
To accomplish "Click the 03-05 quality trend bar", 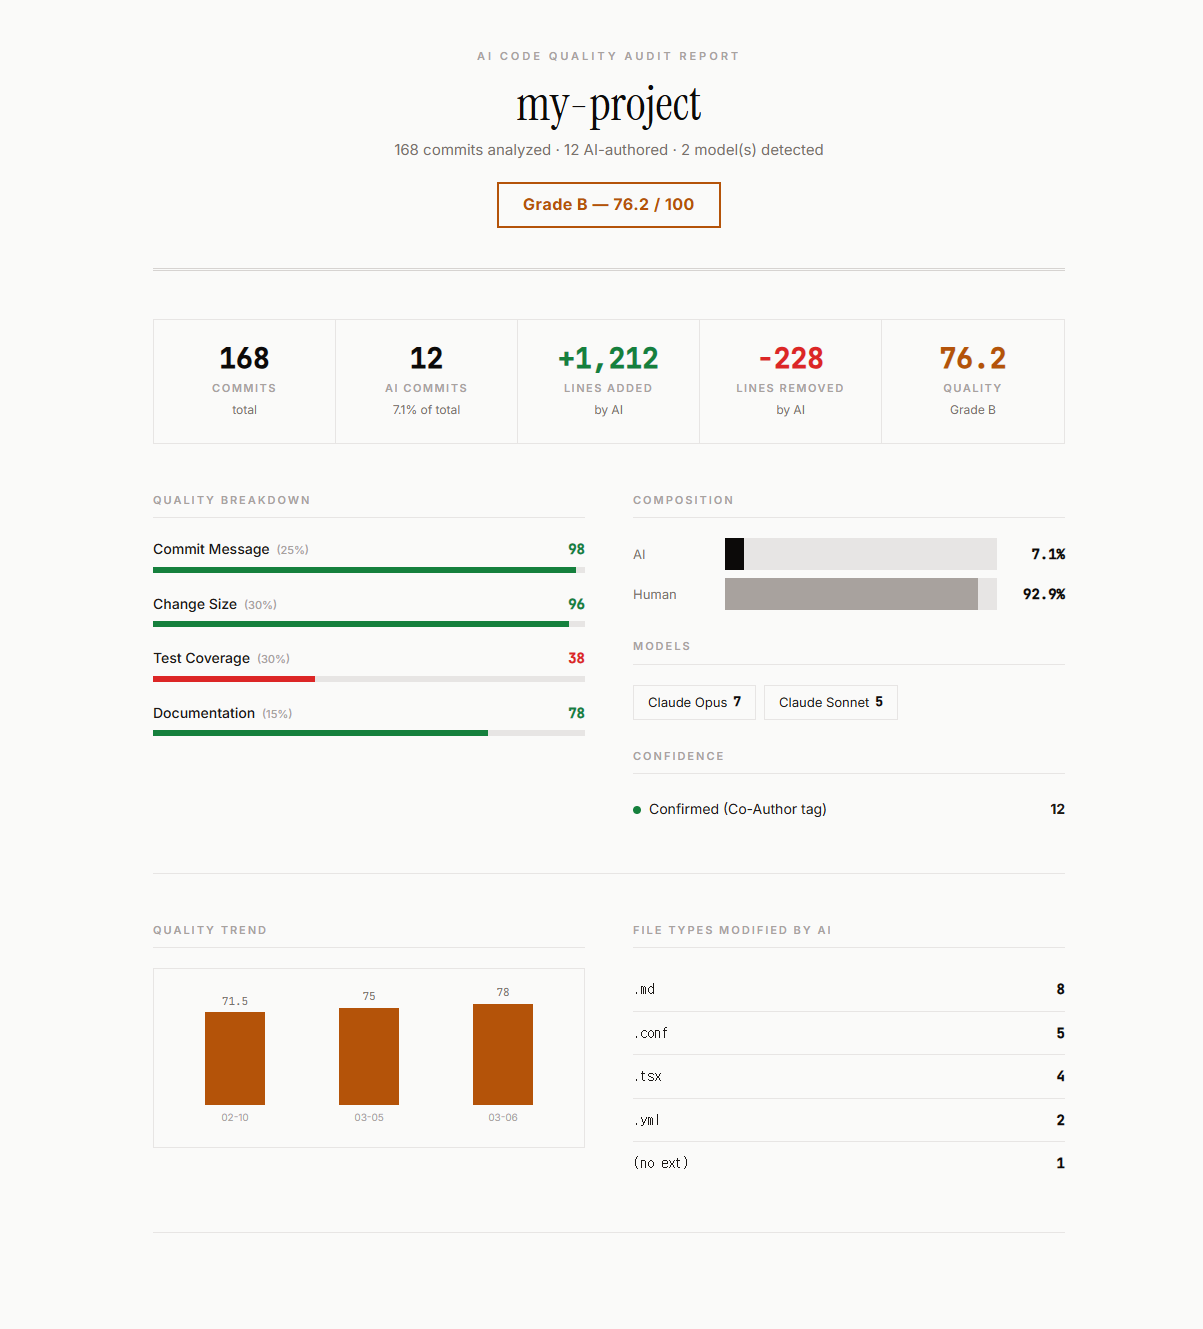I will (369, 1056).
